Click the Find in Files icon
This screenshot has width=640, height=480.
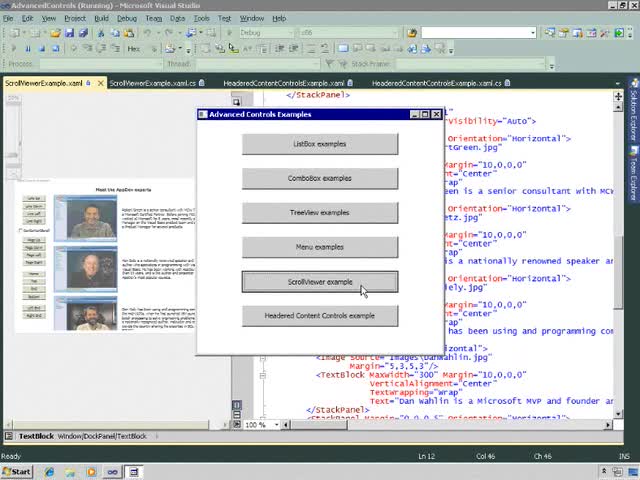(412, 33)
